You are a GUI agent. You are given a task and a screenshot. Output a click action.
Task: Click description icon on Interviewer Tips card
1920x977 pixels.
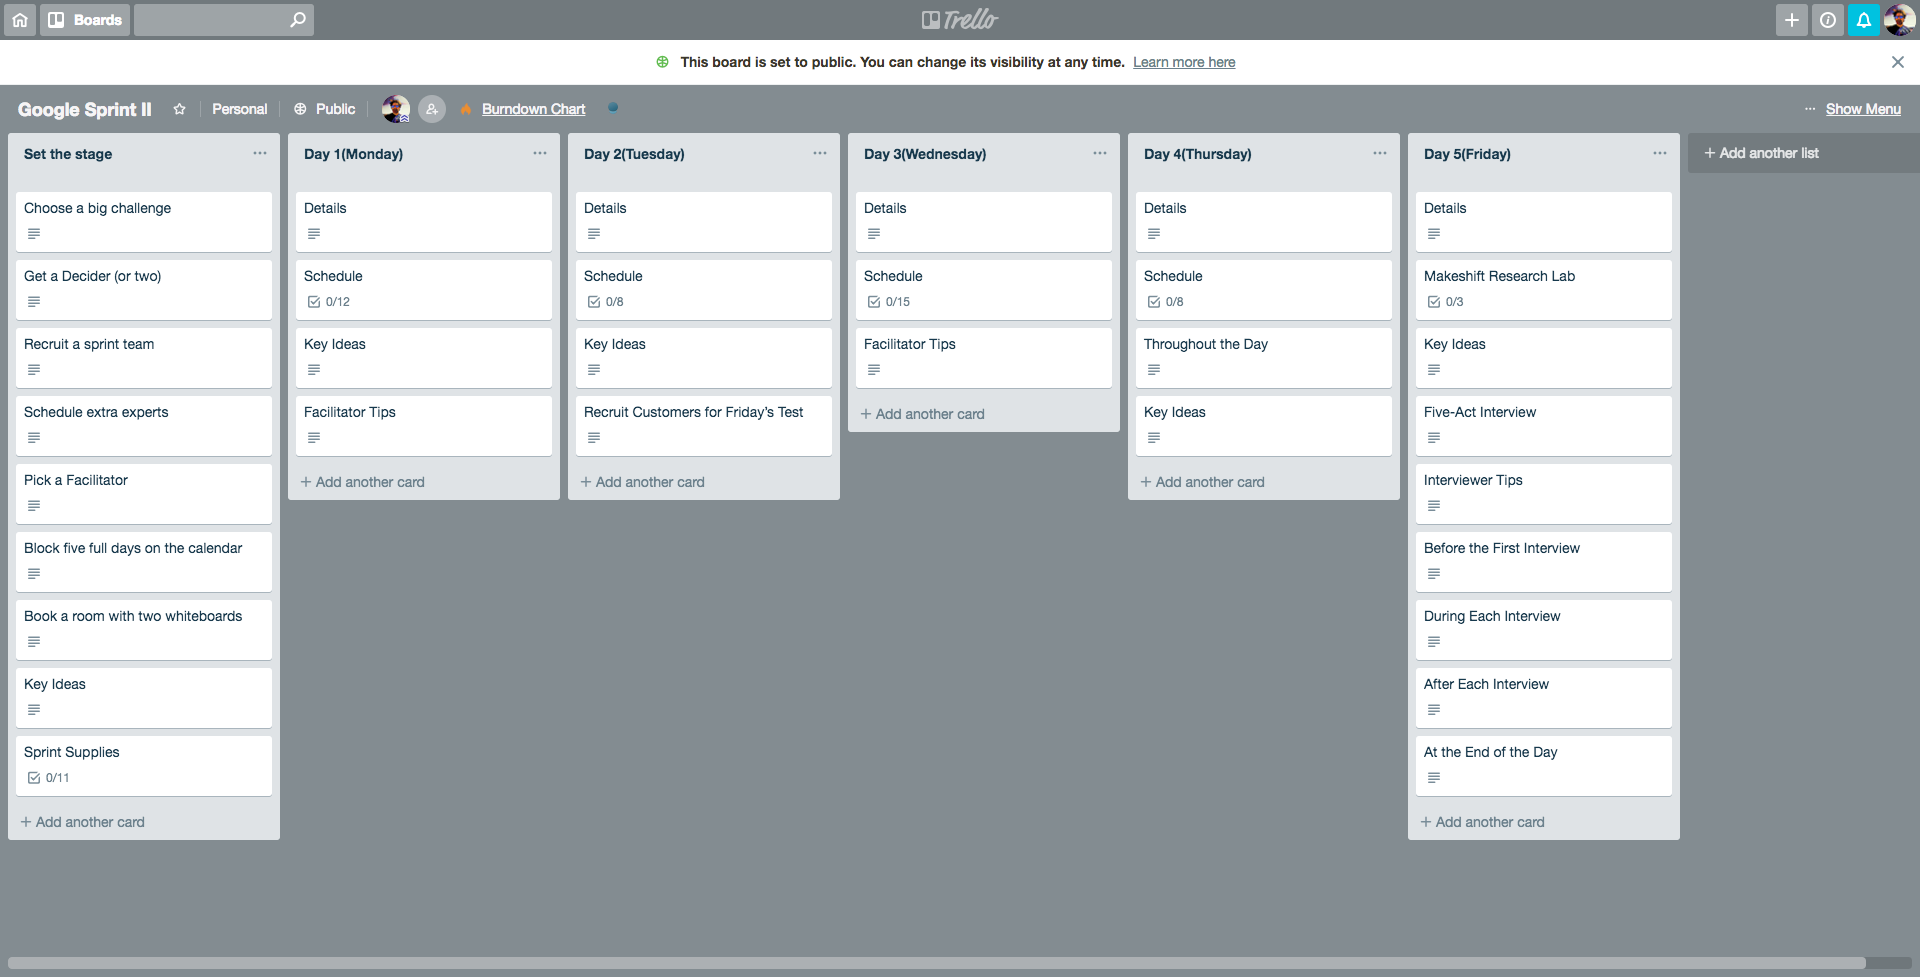click(x=1434, y=506)
